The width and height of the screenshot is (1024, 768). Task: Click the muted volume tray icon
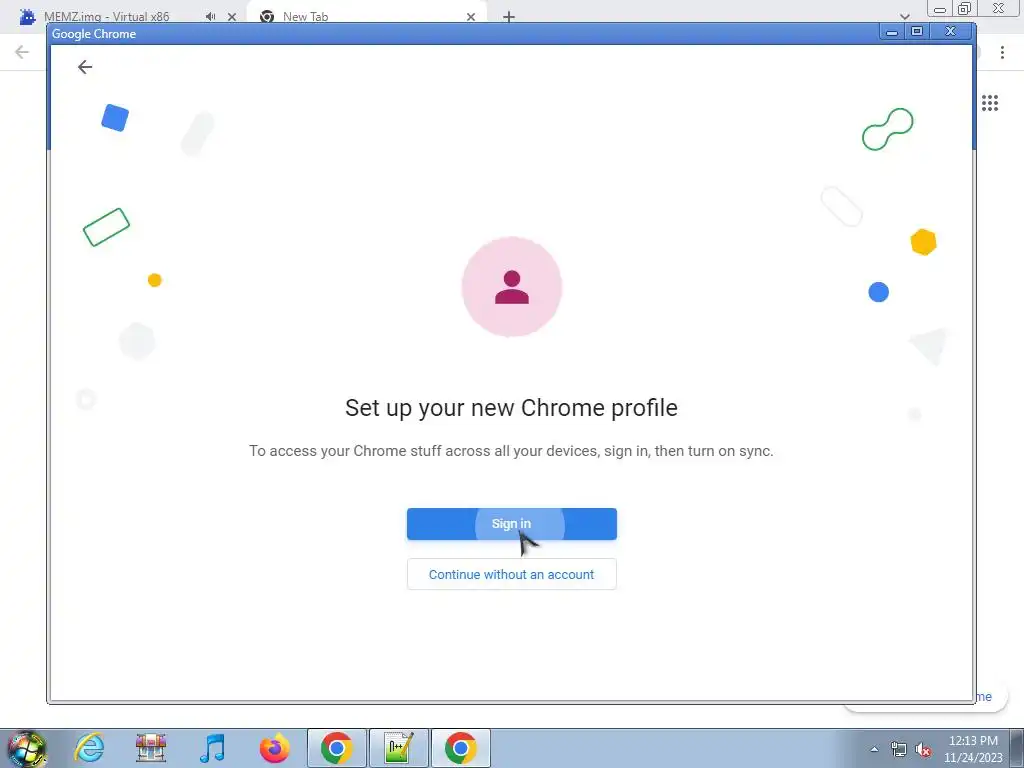click(x=923, y=749)
